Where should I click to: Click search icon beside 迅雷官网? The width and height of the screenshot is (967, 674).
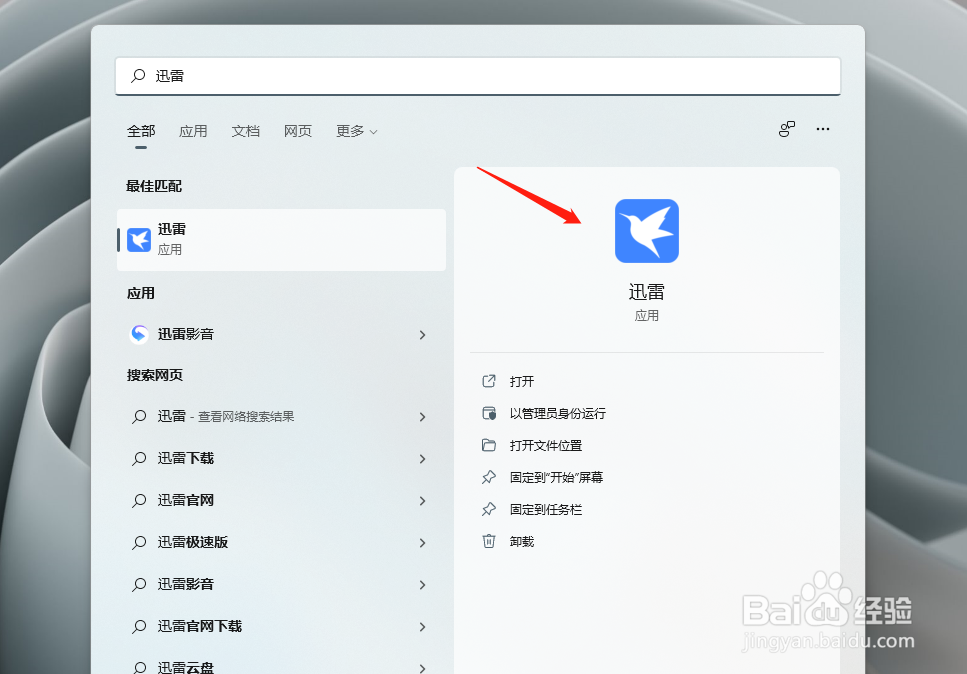click(x=139, y=501)
